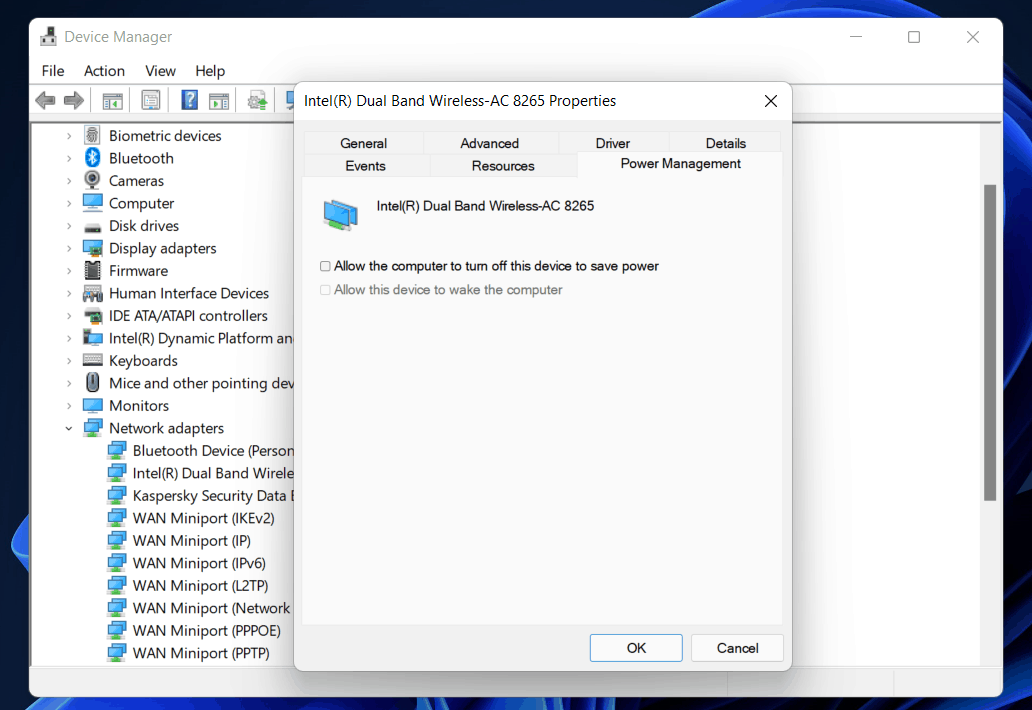Screen dimensions: 1032x710
Task: Close the Wireless-AC 8265 Properties dialog
Action: tap(771, 101)
